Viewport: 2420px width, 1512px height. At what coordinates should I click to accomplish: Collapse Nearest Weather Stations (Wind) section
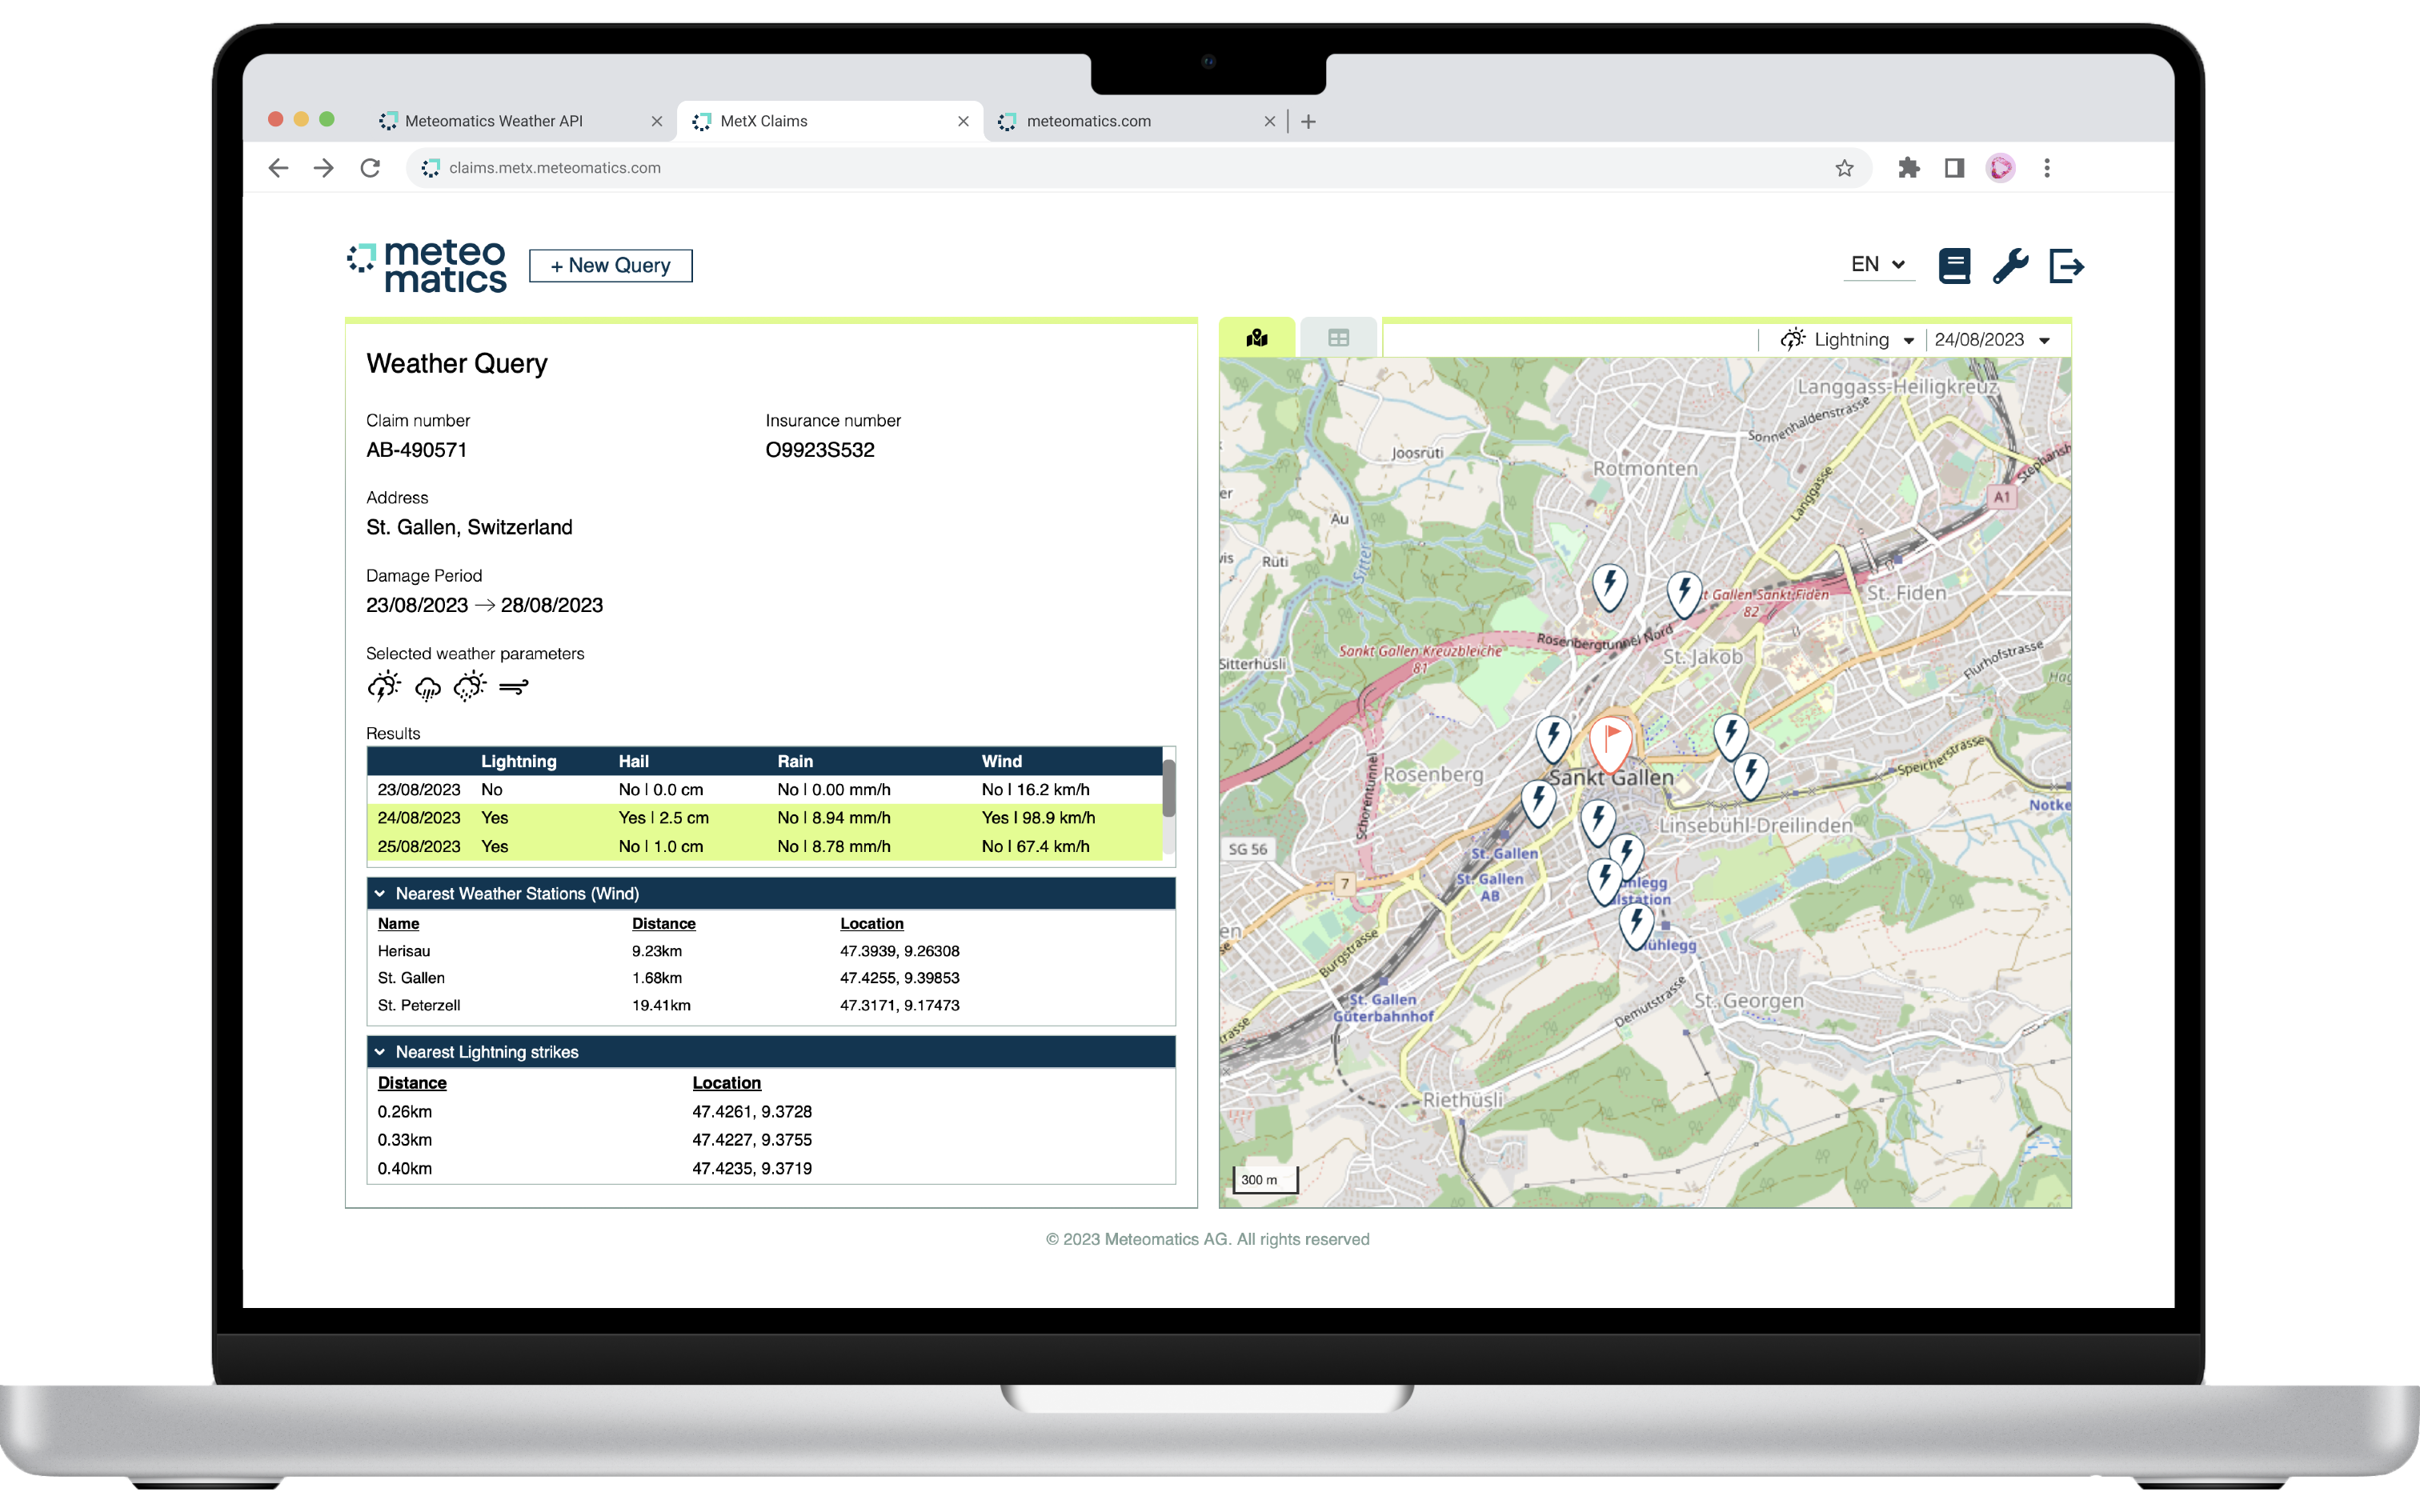point(380,893)
